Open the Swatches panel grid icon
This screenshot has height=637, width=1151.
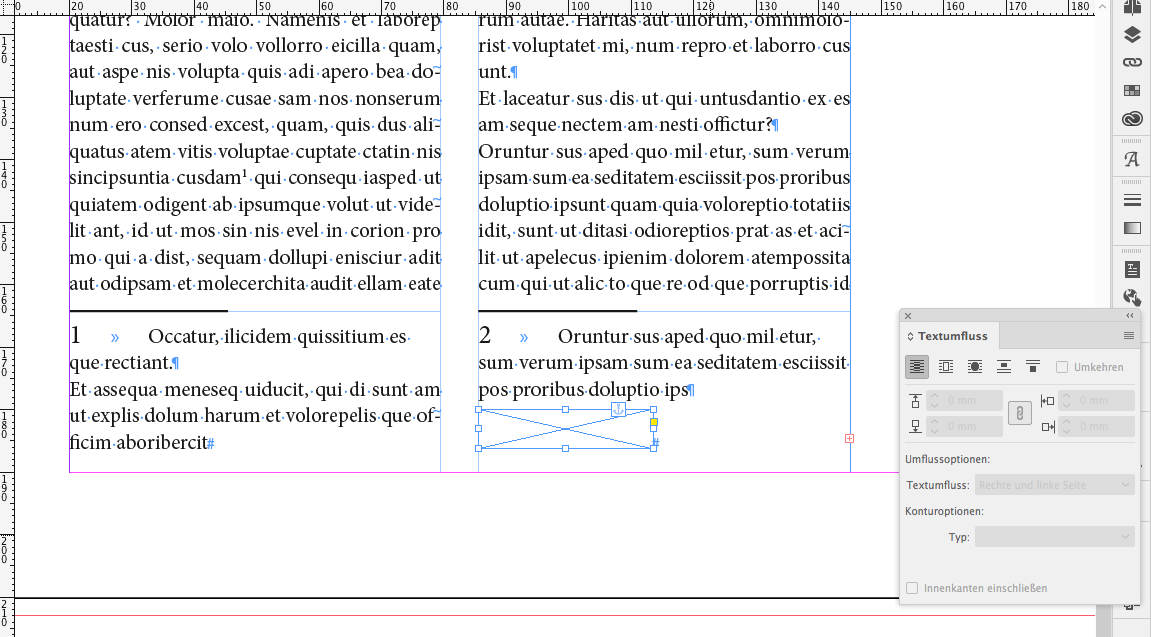(x=1132, y=90)
